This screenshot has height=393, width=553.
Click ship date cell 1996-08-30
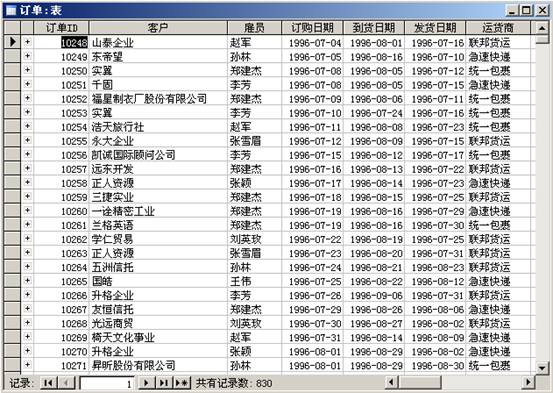(x=435, y=365)
